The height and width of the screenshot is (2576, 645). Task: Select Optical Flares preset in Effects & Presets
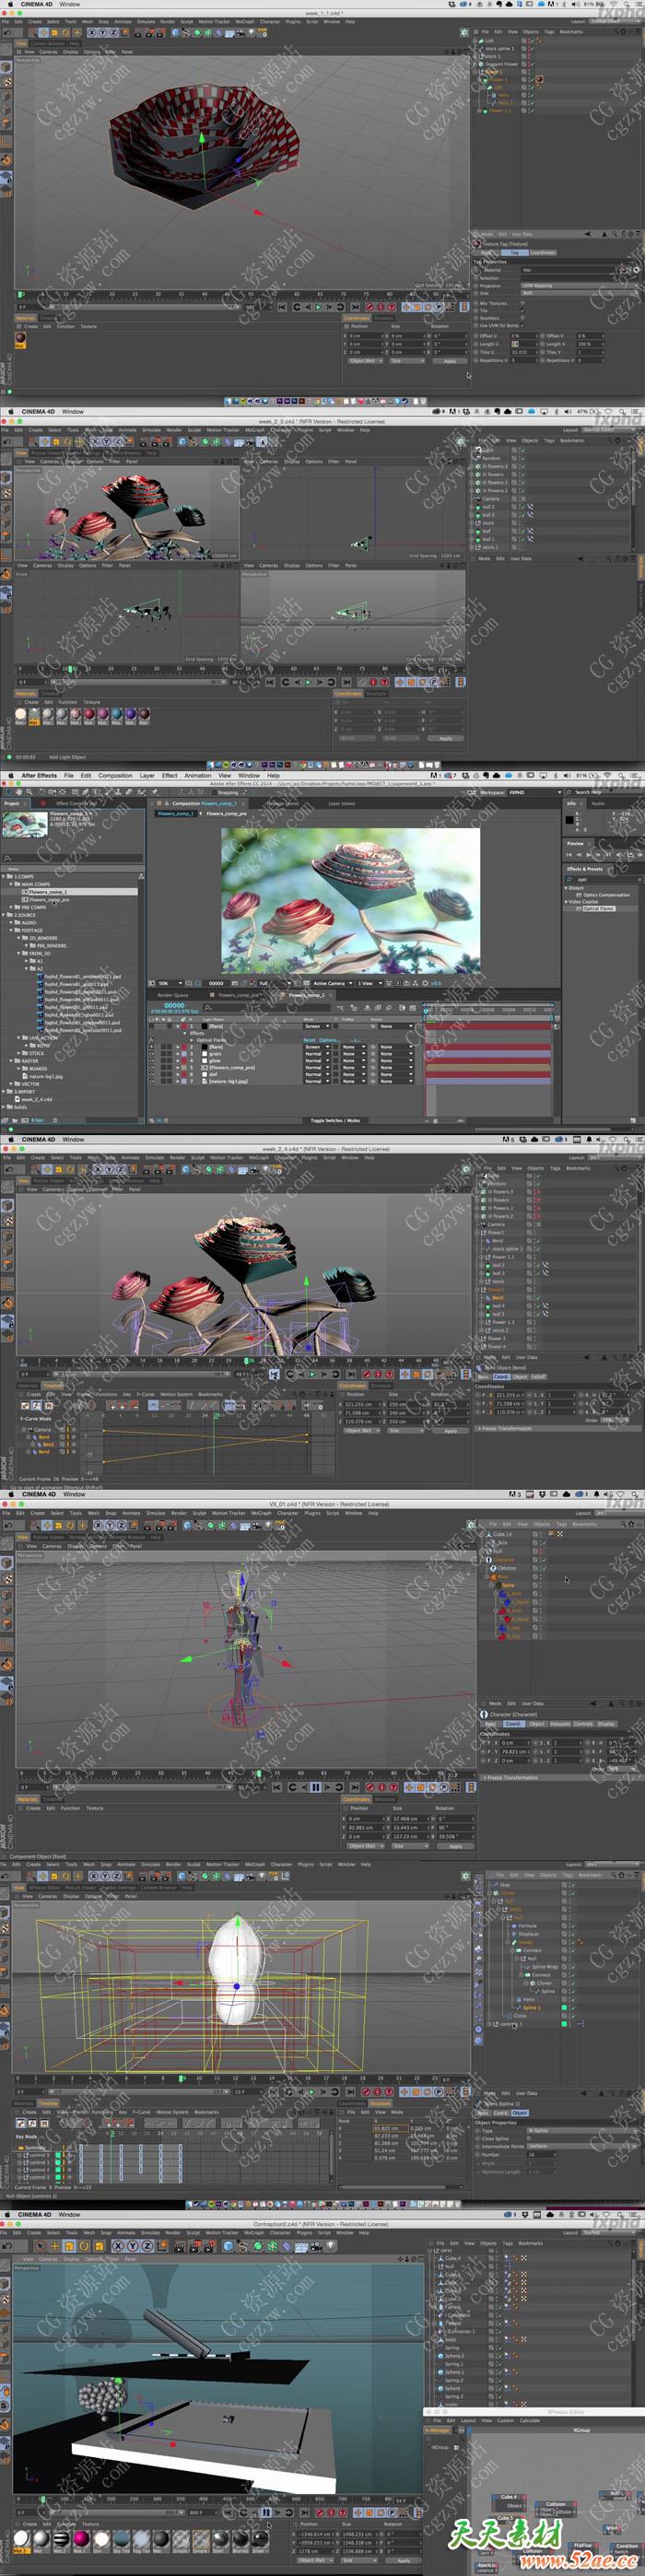pos(598,908)
